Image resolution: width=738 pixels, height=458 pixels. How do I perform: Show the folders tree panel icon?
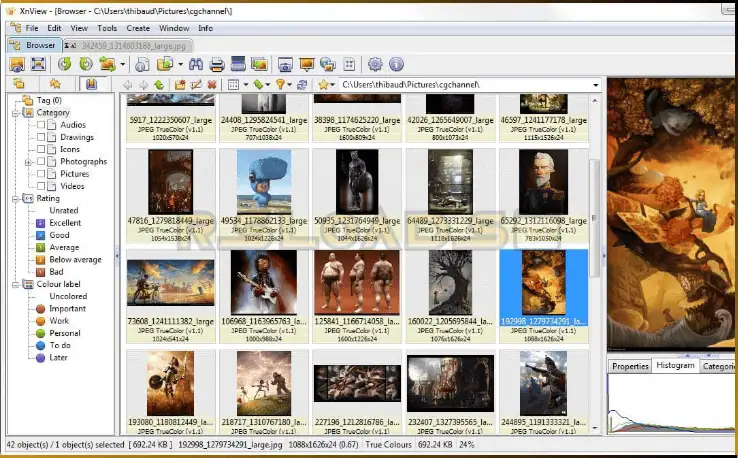pyautogui.click(x=19, y=84)
